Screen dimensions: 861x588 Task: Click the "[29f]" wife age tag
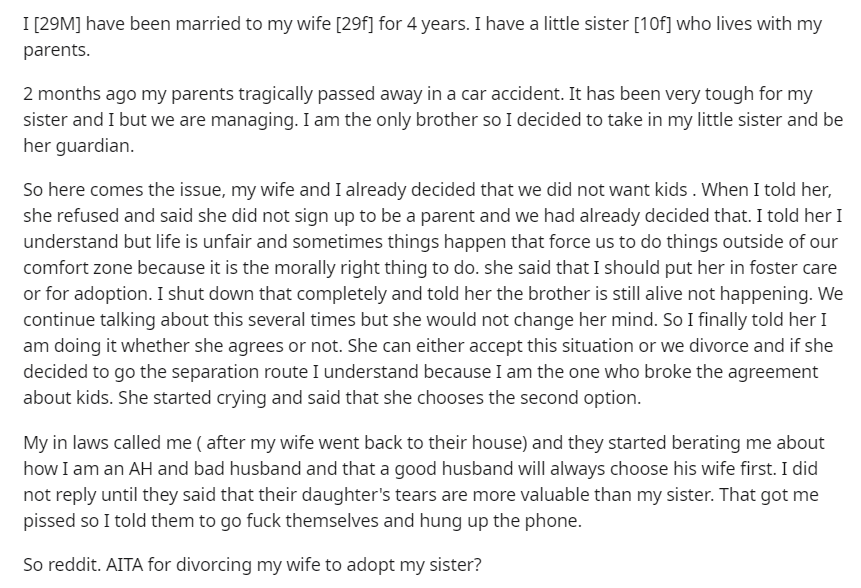[354, 24]
